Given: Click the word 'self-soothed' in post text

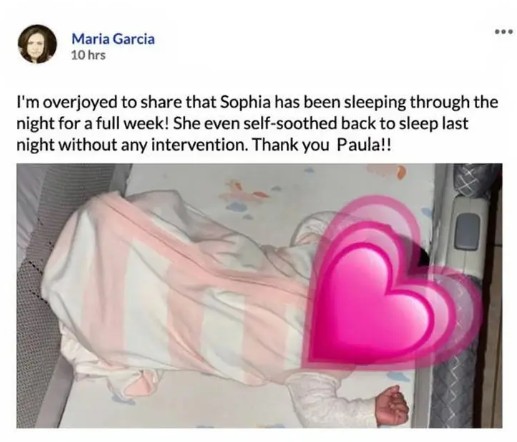Looking at the screenshot, I should pyautogui.click(x=289, y=124).
